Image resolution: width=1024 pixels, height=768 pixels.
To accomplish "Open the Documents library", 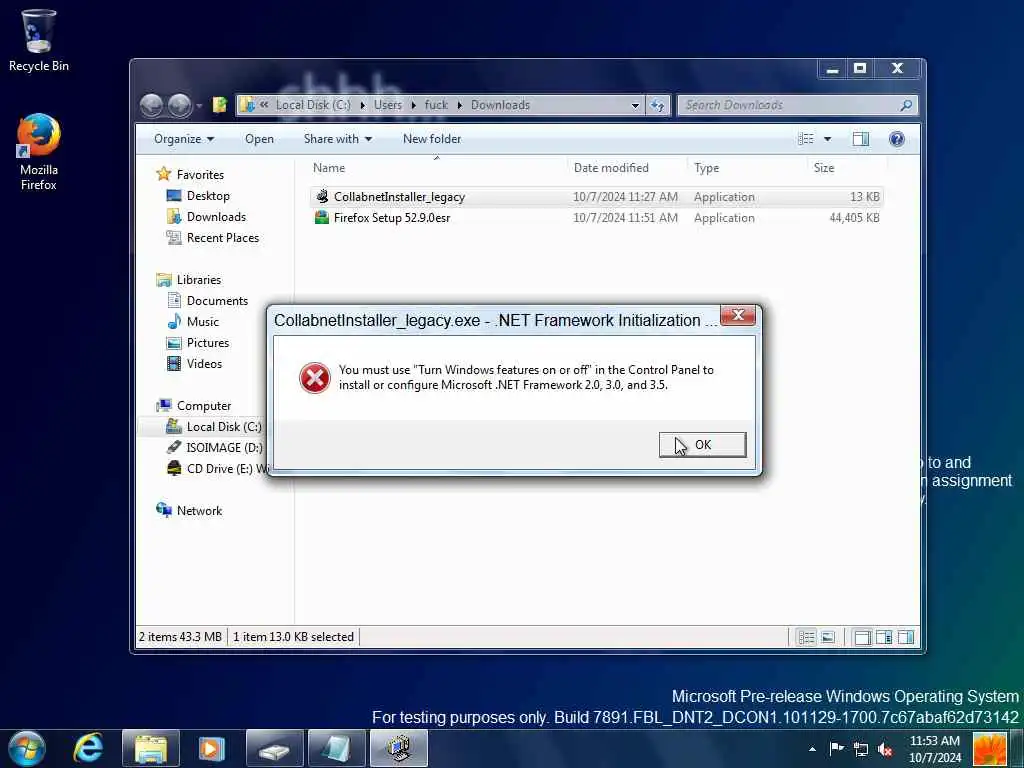I will (217, 300).
